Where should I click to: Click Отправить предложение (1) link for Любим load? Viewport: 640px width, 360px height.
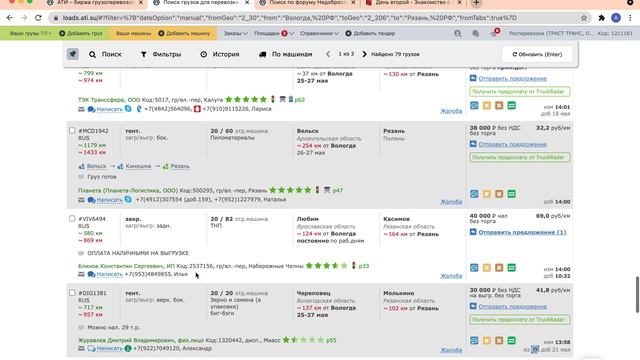pyautogui.click(x=522, y=232)
